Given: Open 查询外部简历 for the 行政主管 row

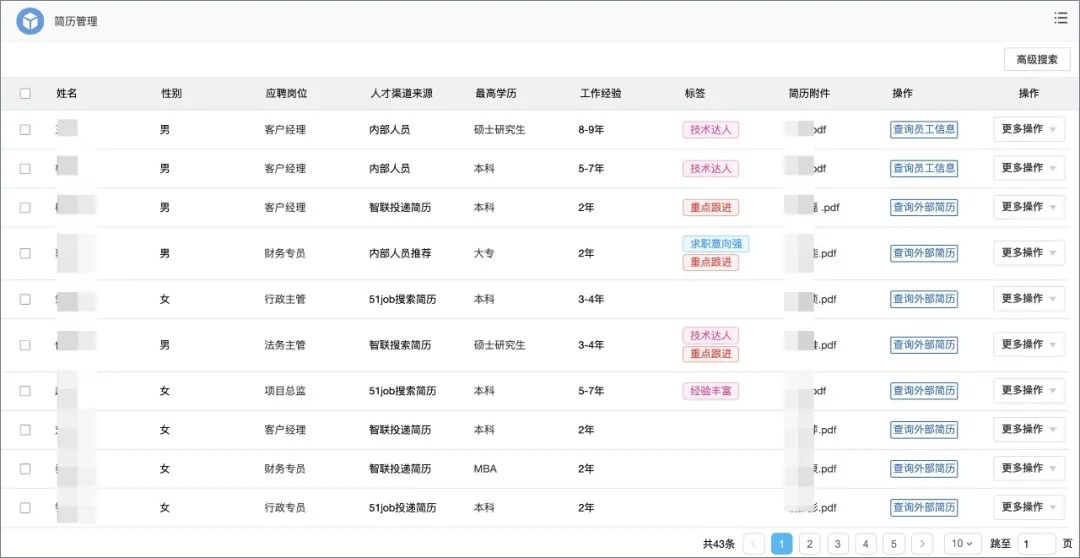Looking at the screenshot, I should tap(924, 299).
